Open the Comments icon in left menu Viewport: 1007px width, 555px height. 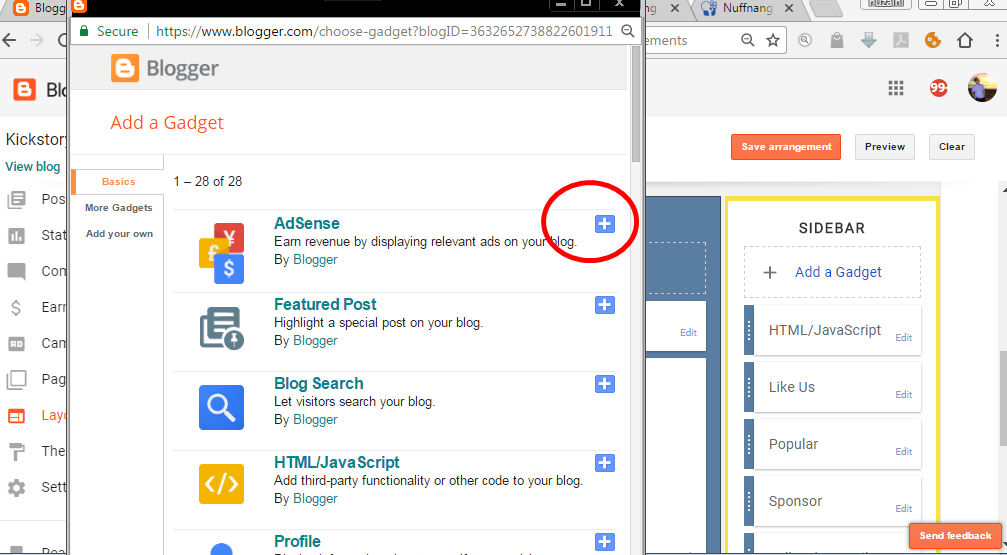pyautogui.click(x=17, y=272)
